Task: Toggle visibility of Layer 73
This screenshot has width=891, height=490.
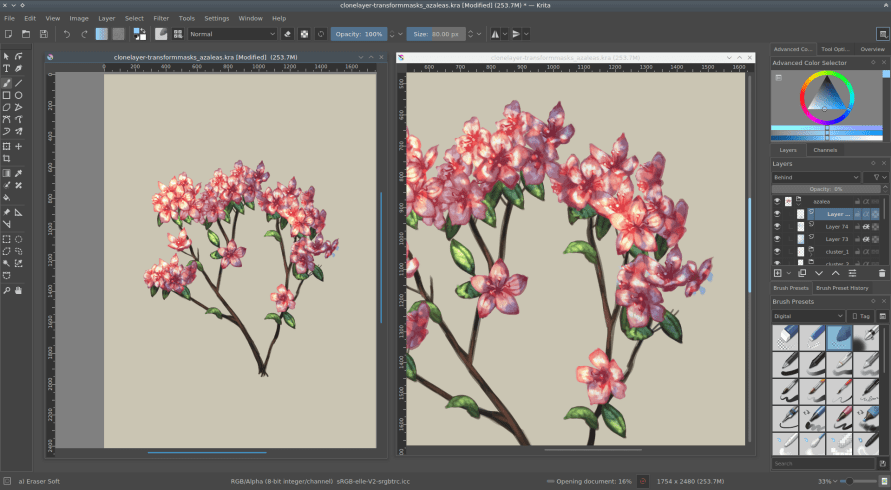Action: tap(777, 239)
